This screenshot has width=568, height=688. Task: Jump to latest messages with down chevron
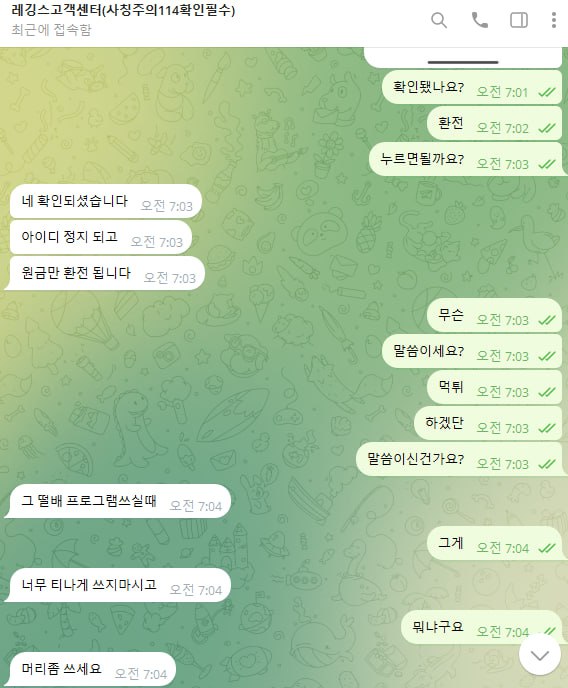[539, 655]
